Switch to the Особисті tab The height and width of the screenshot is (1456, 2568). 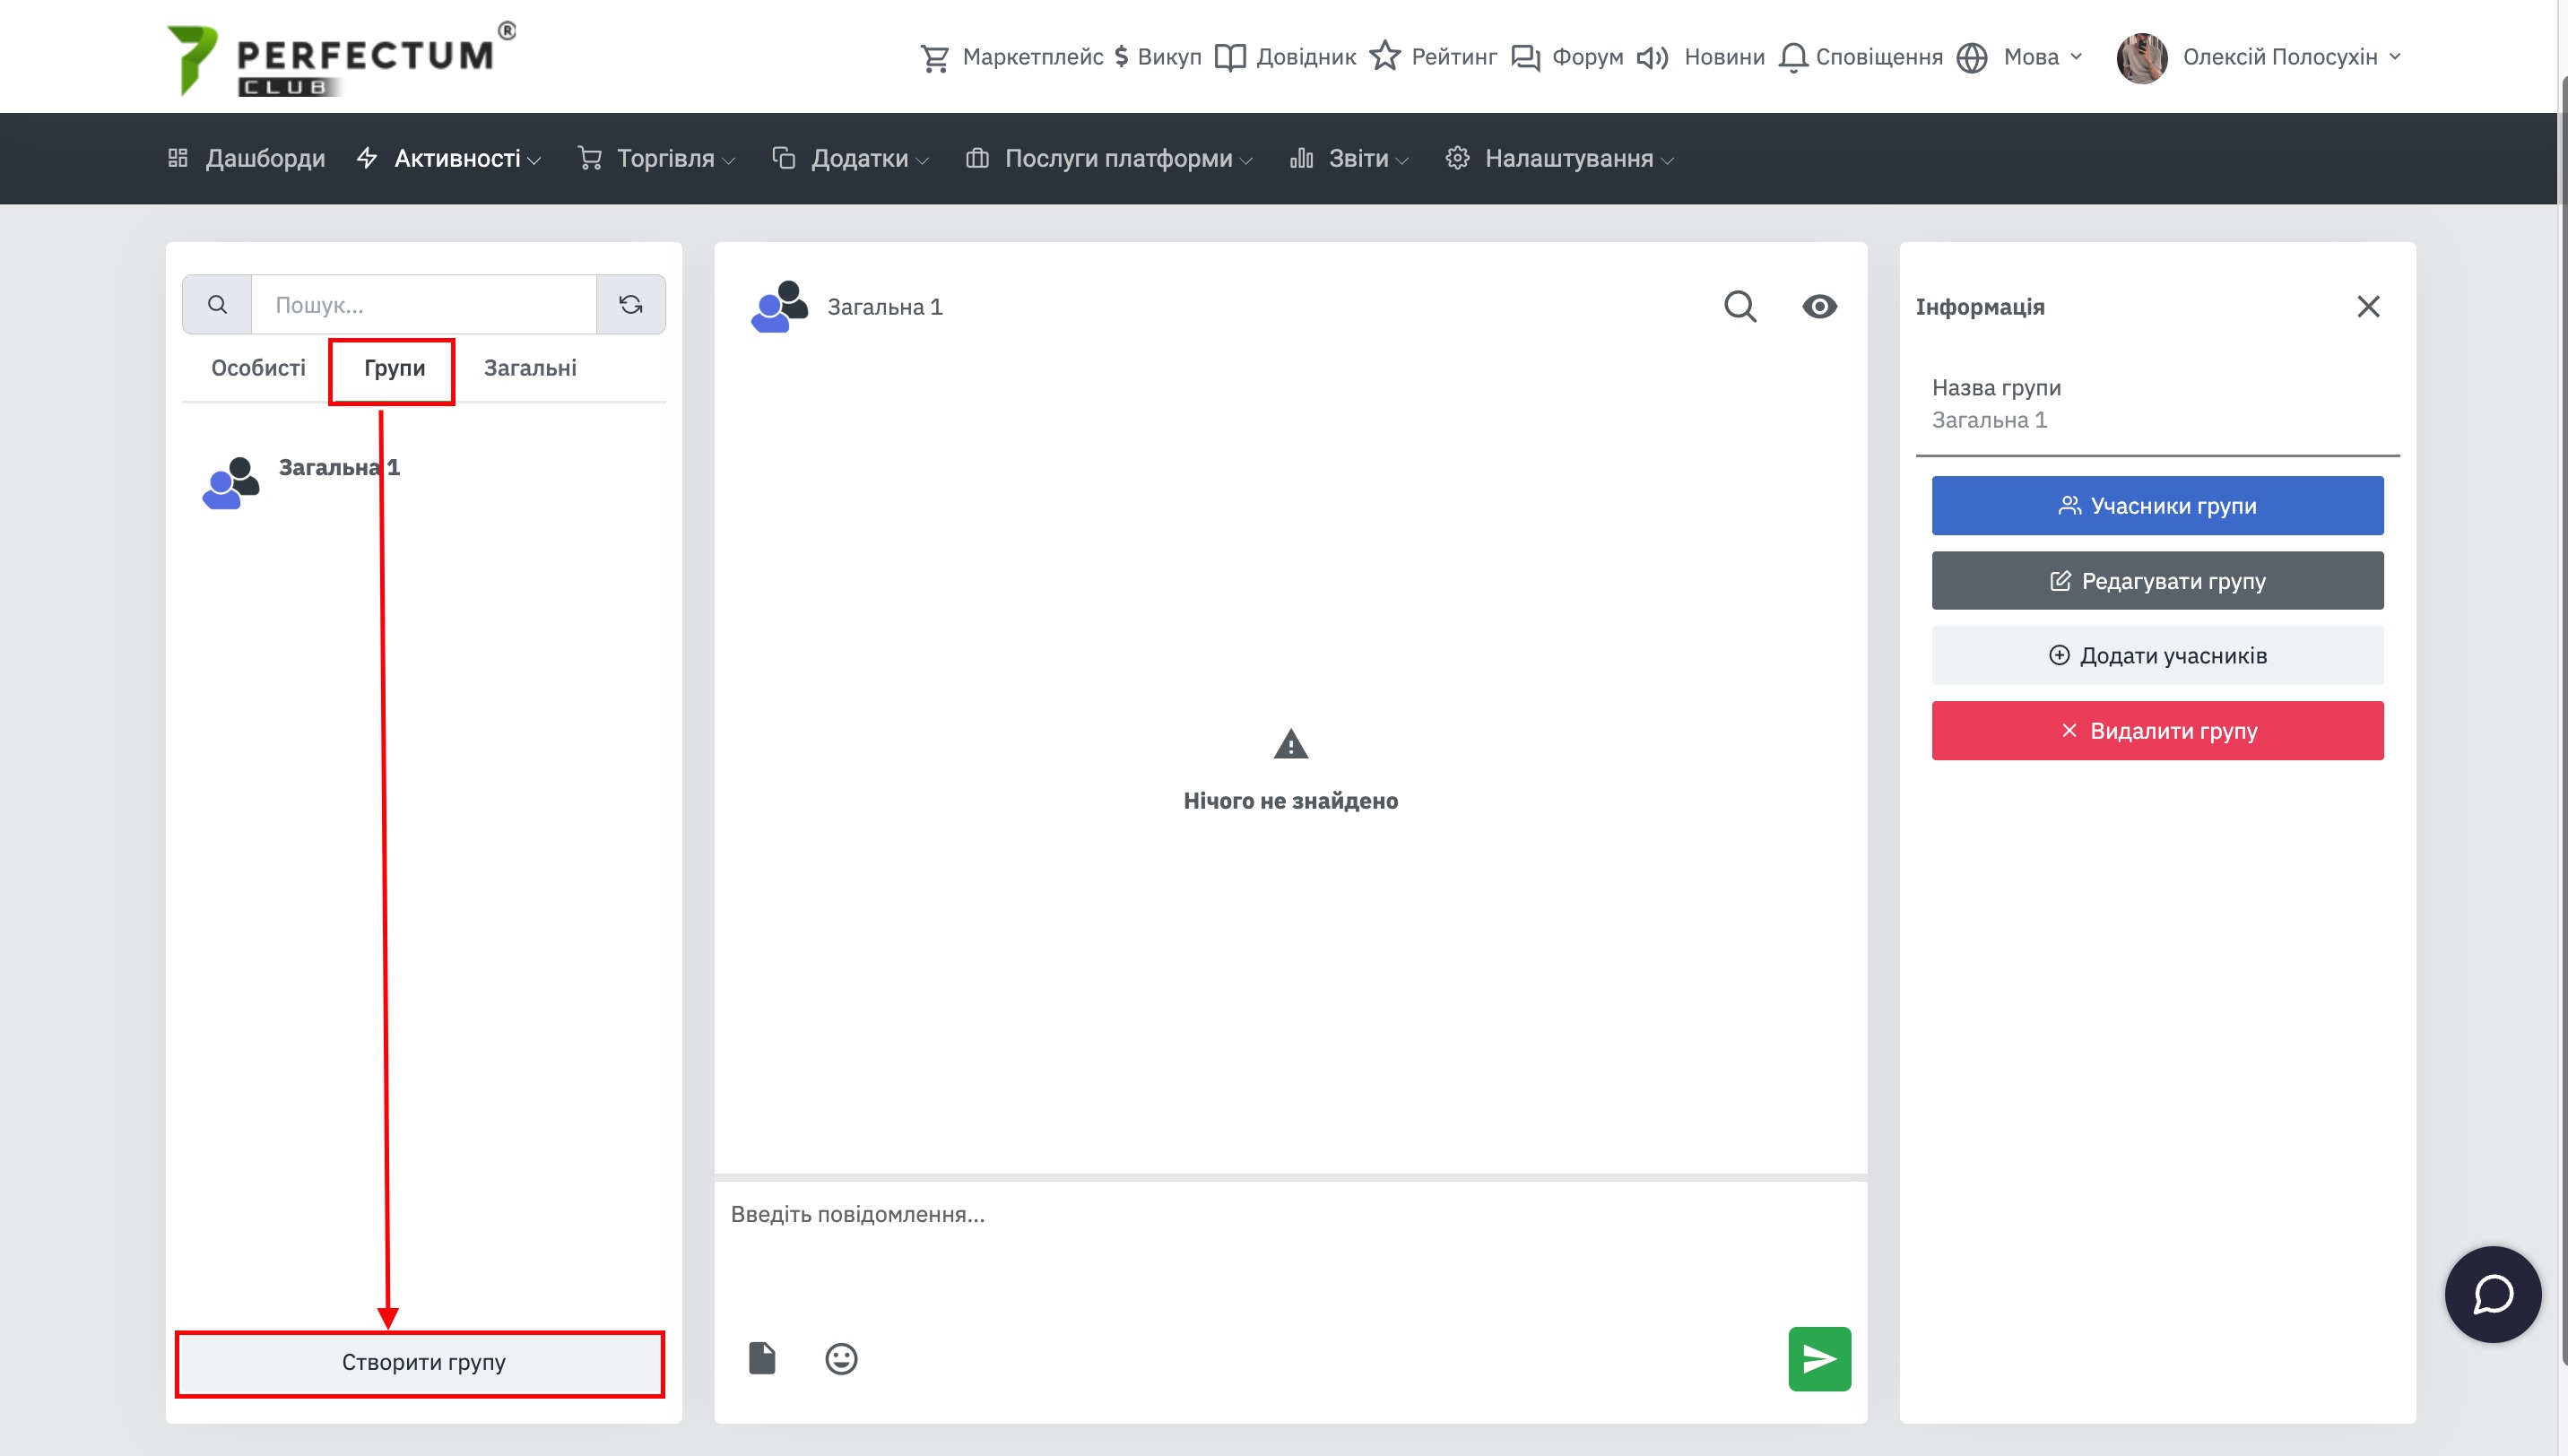[x=258, y=368]
